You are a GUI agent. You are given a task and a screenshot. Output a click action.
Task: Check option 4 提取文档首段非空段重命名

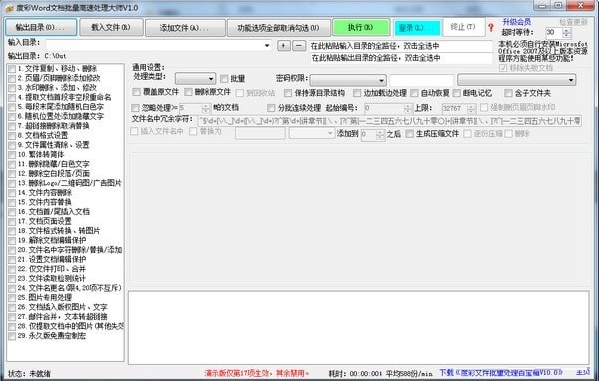(x=12, y=97)
